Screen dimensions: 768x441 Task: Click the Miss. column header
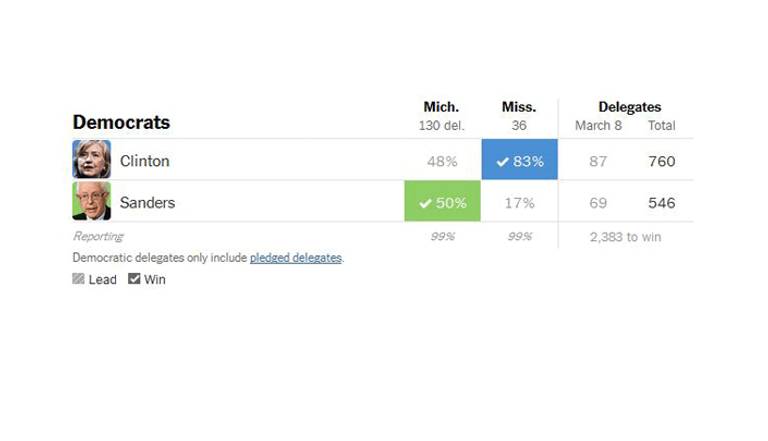coord(519,107)
